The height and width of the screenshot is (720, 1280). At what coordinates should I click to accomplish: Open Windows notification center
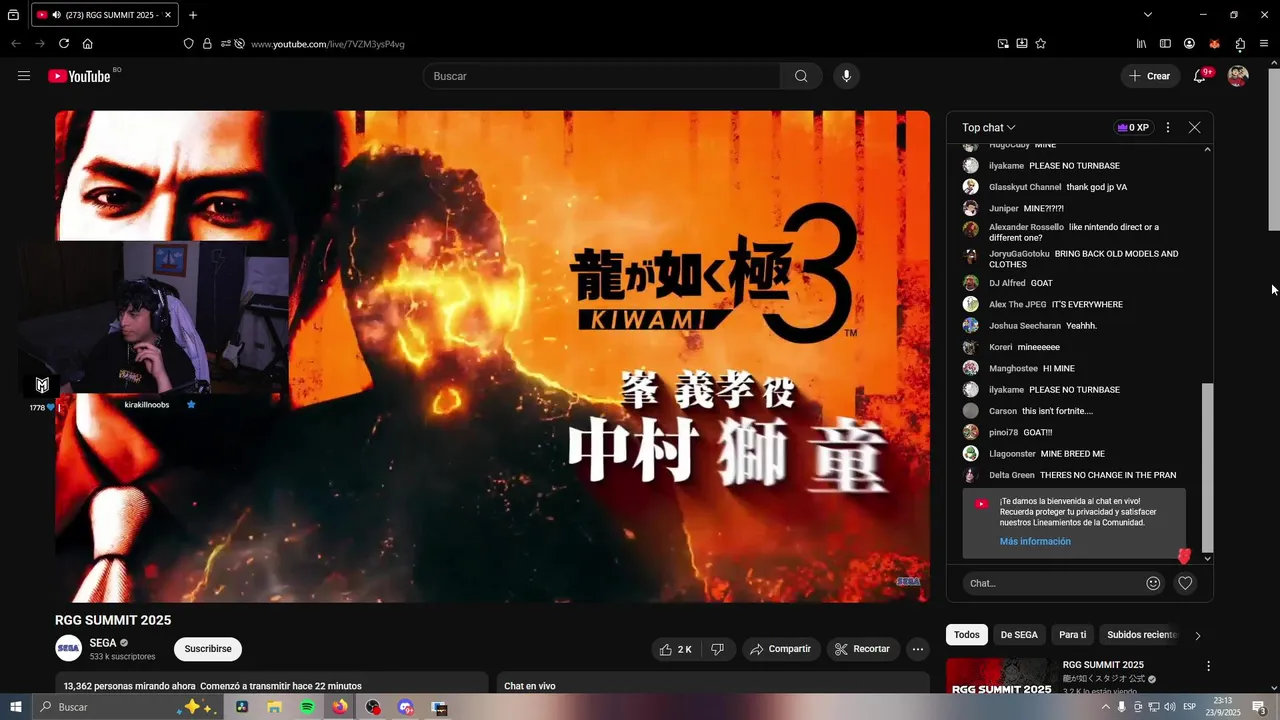coord(1260,707)
